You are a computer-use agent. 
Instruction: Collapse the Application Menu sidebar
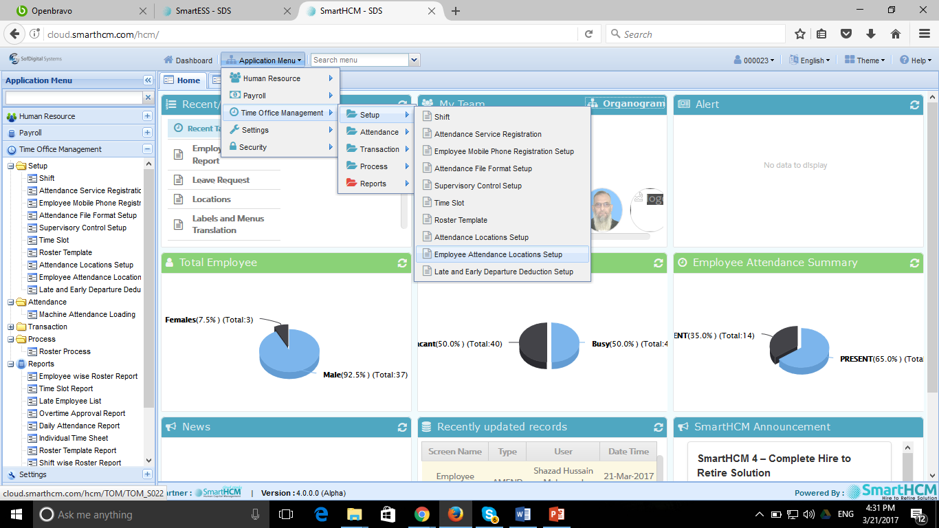148,80
